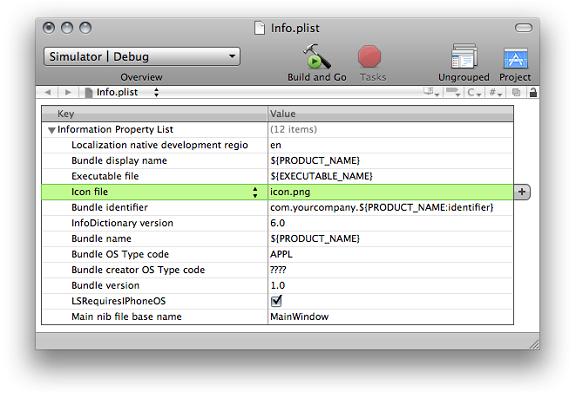Click the Key column header

click(x=155, y=114)
